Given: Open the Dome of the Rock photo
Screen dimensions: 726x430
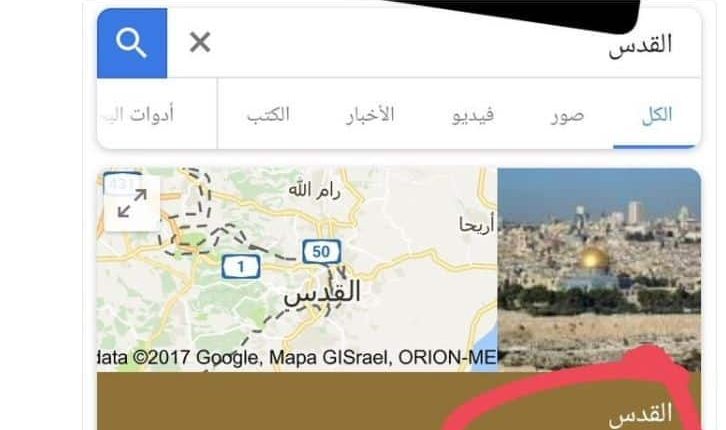Looking at the screenshot, I should (x=599, y=269).
